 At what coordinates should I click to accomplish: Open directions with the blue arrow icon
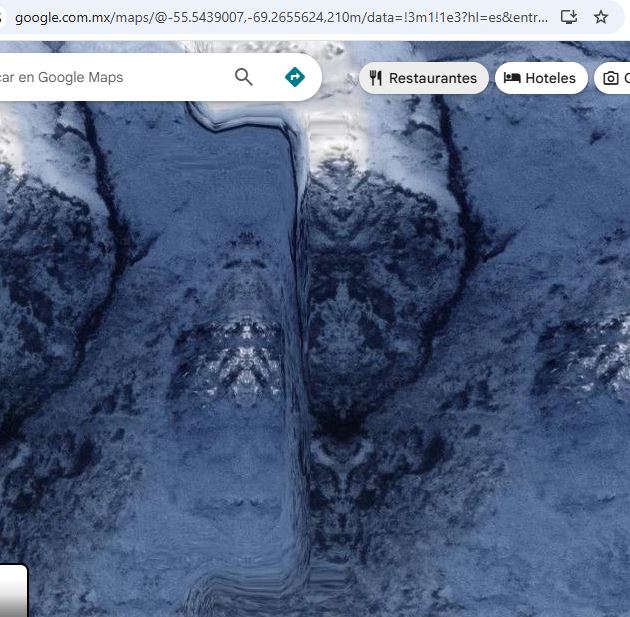[295, 77]
